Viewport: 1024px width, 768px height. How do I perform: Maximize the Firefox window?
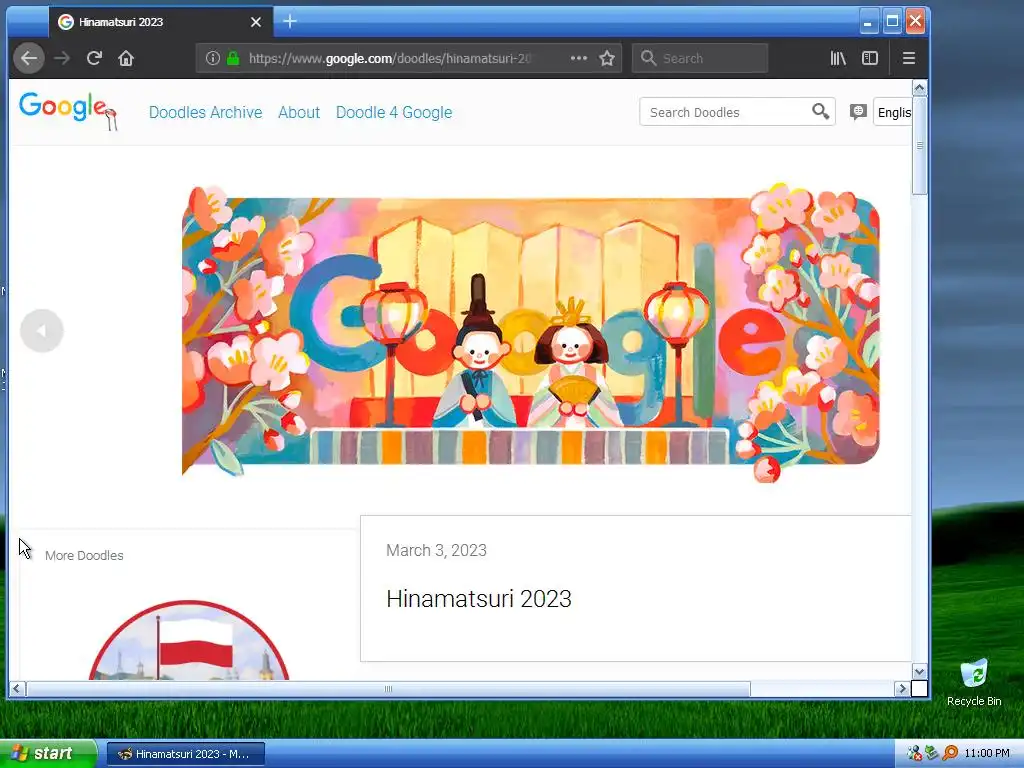tap(892, 22)
